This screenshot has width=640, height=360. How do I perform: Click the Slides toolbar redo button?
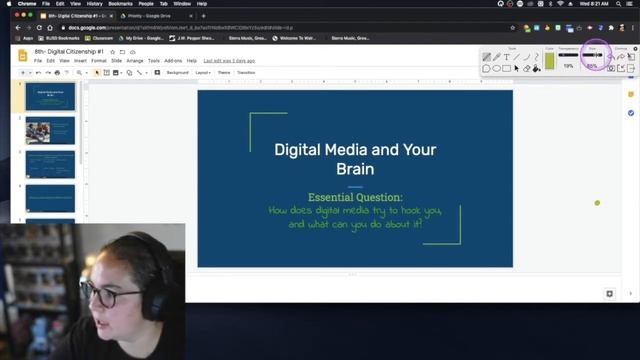tap(48, 73)
